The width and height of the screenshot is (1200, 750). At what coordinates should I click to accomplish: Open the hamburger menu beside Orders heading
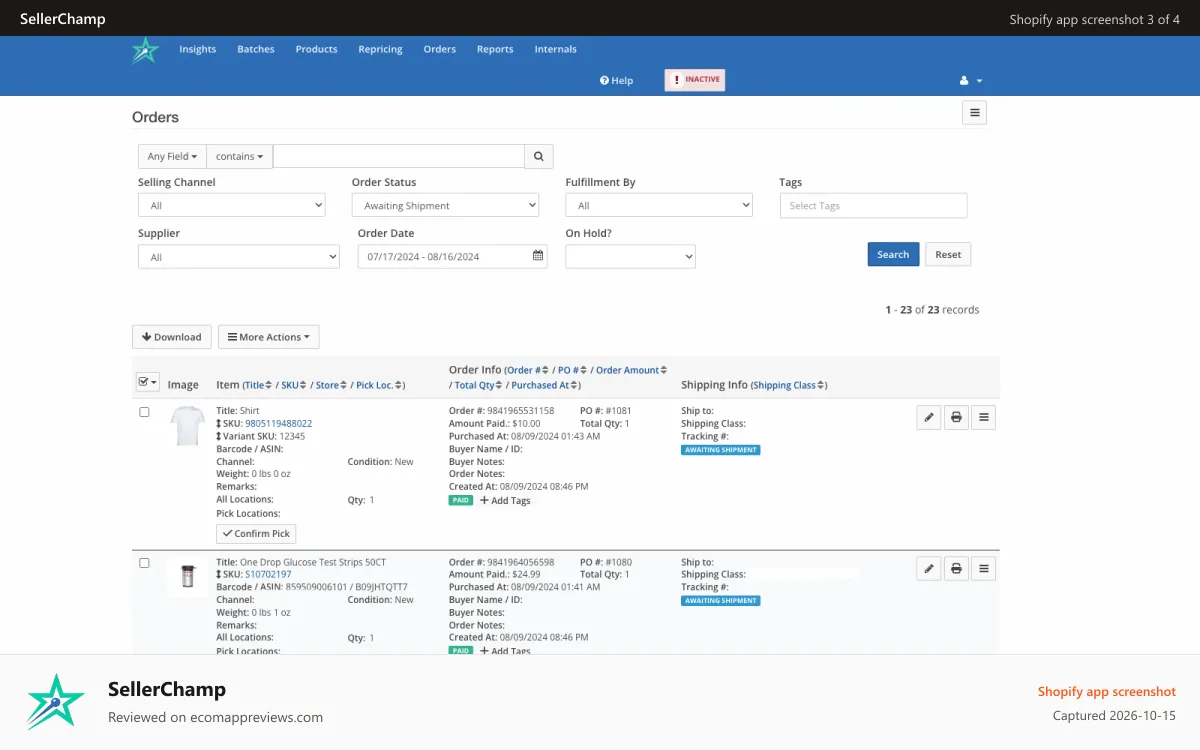975,112
